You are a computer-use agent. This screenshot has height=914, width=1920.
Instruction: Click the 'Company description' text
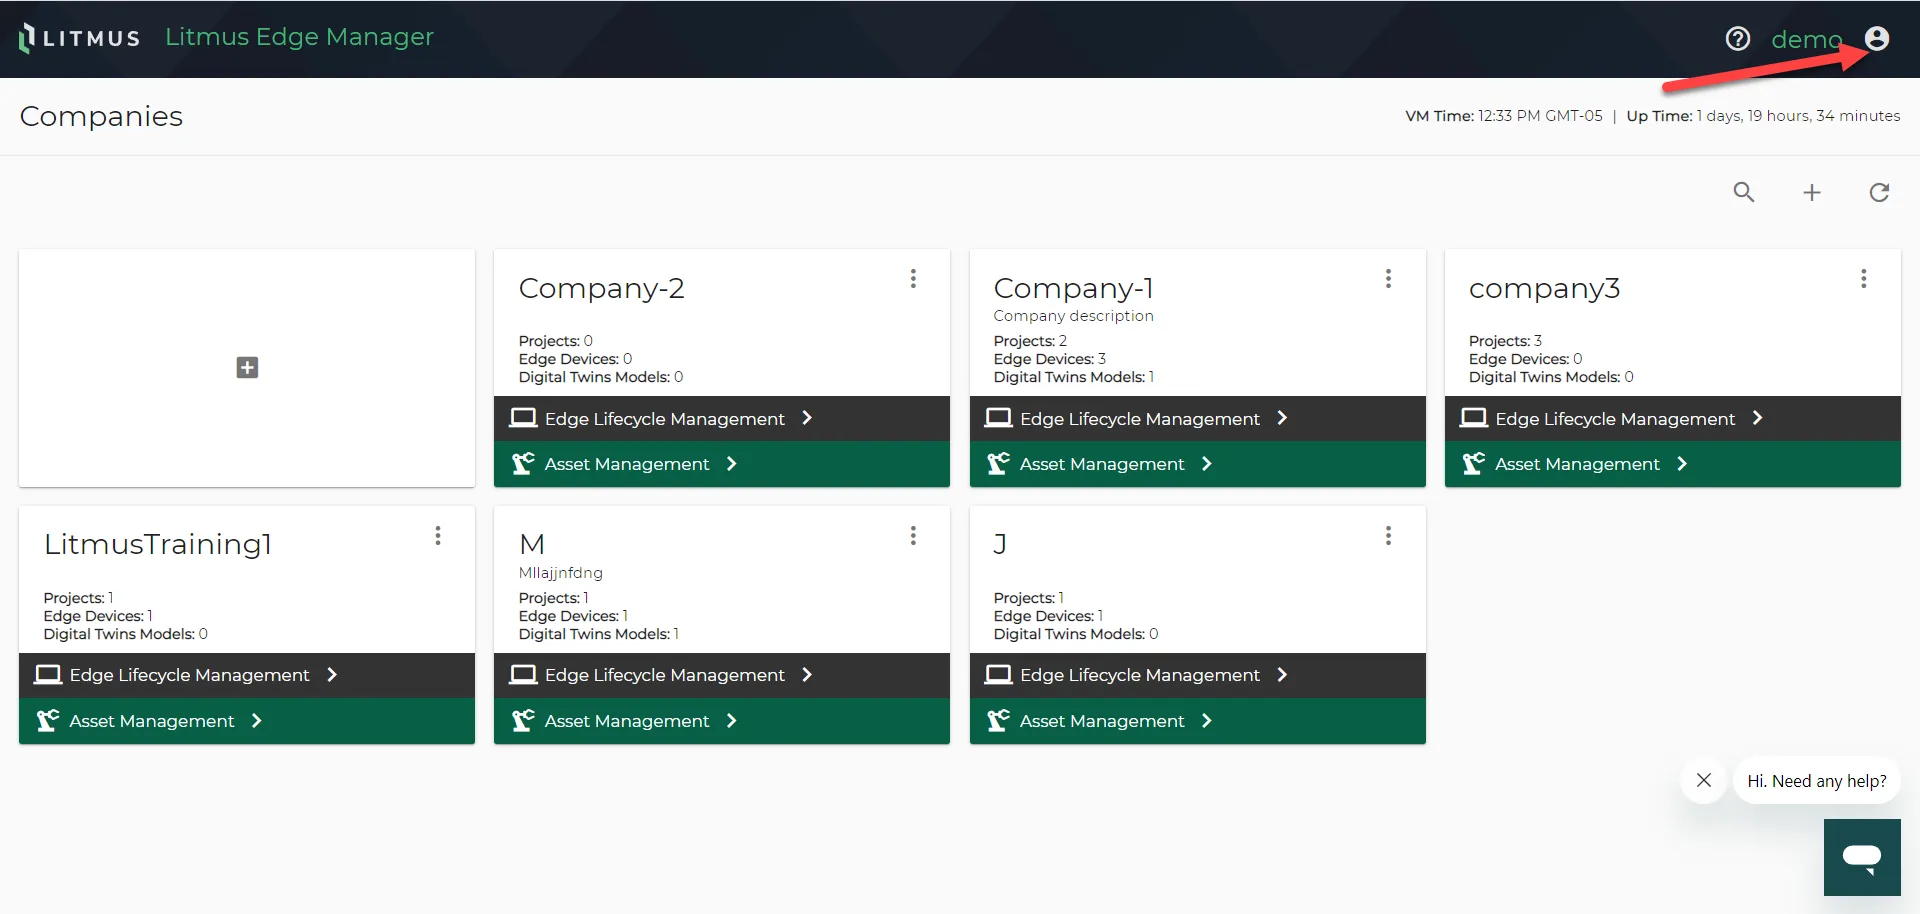click(1073, 316)
